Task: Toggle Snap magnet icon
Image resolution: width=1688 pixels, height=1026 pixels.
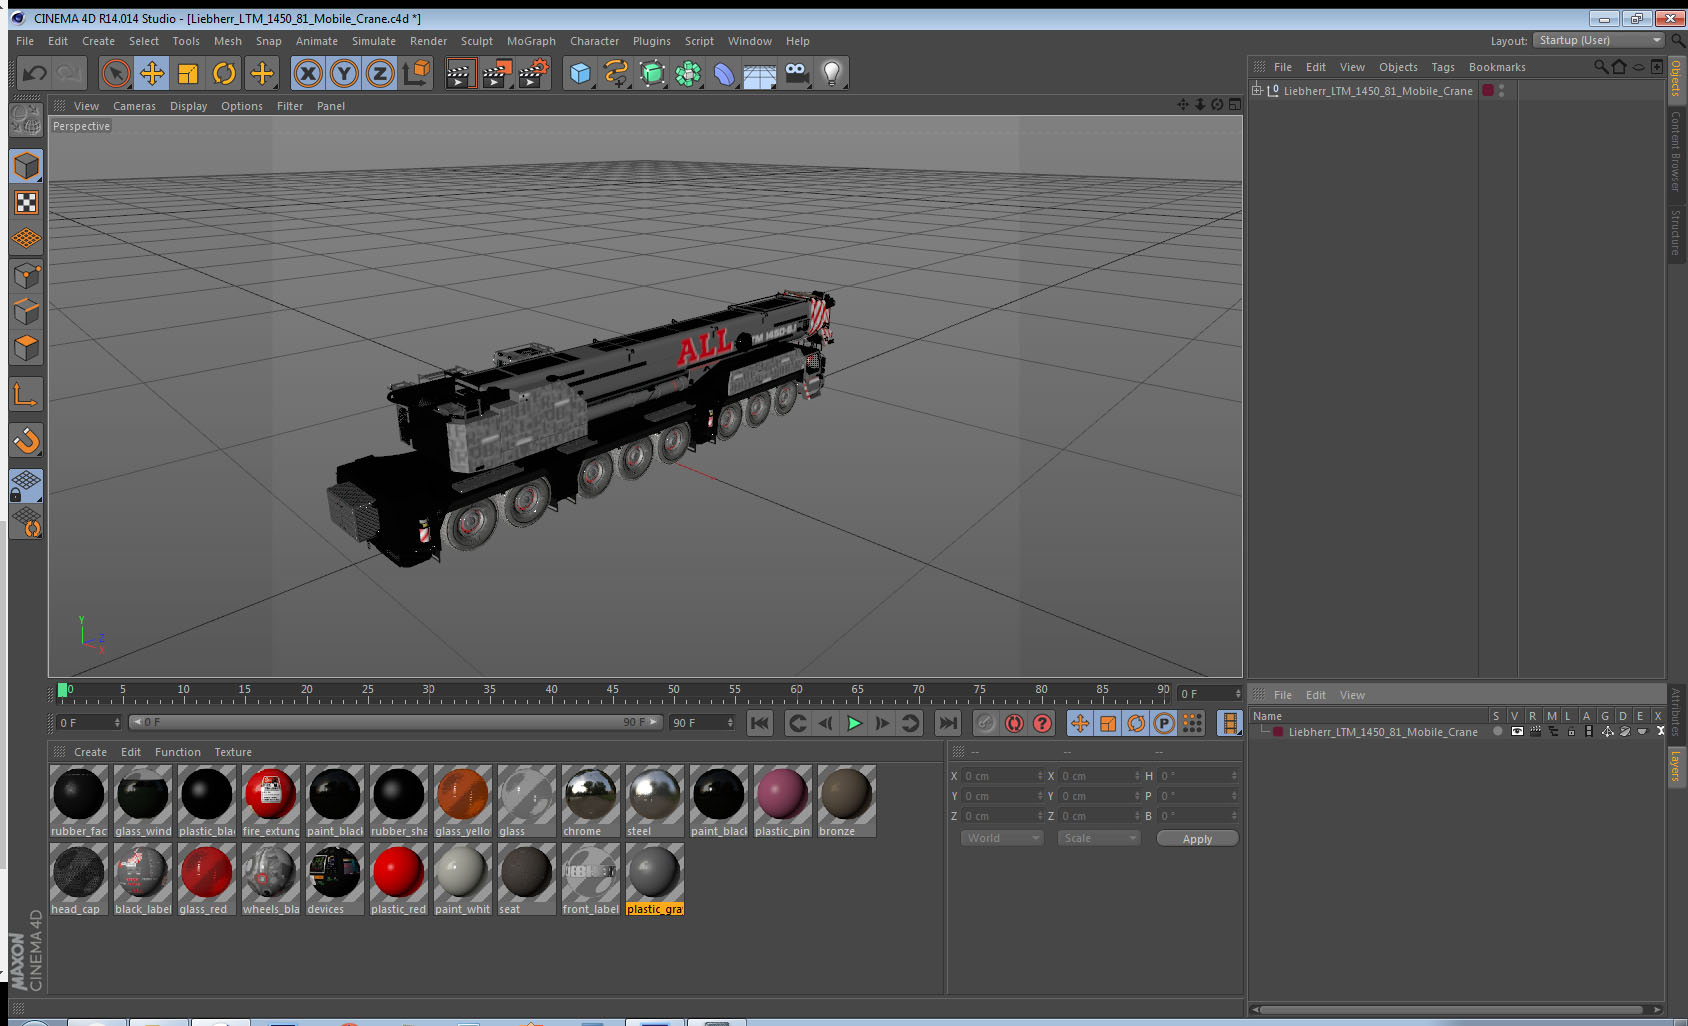Action: tap(26, 440)
